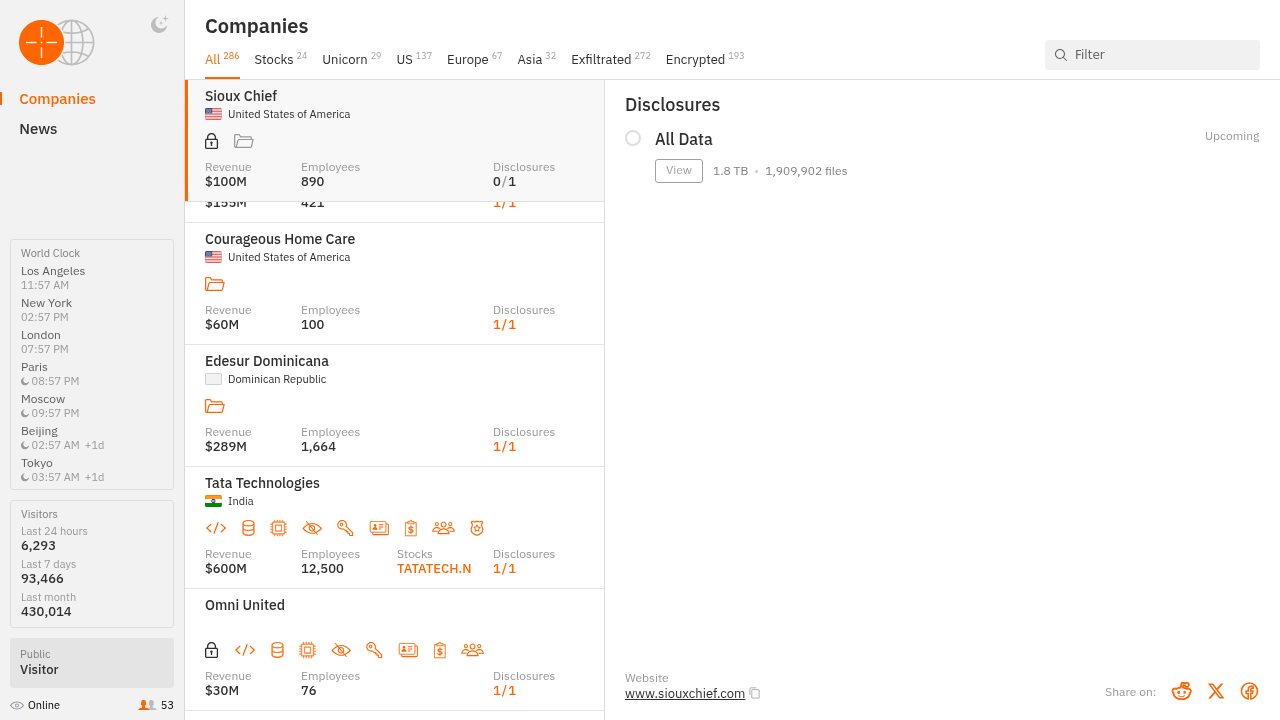Open the www.siouxchief.com link

(685, 694)
